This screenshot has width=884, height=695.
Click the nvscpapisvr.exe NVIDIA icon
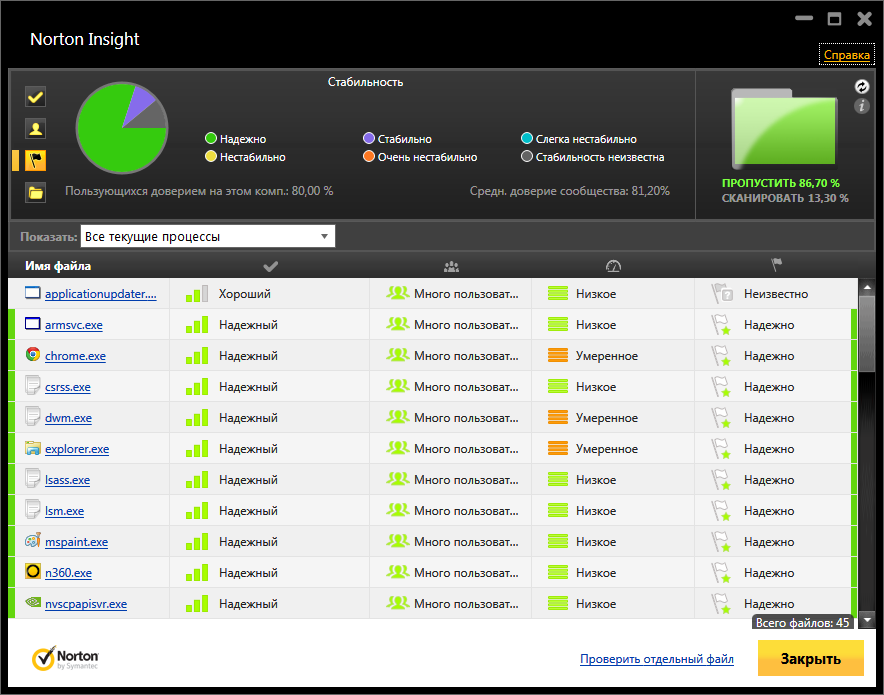point(33,603)
